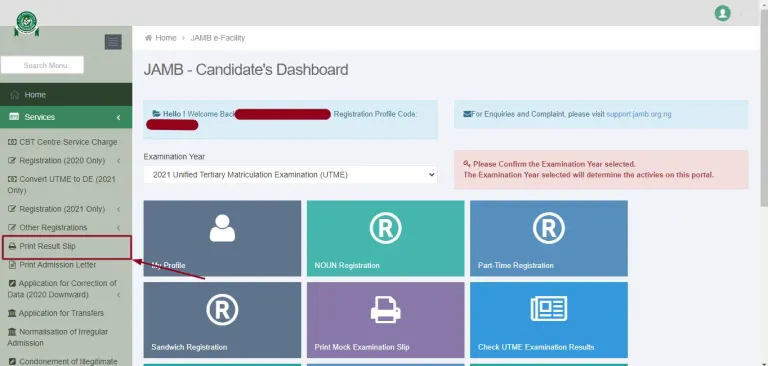Click the JAMB logo at top left
The width and height of the screenshot is (768, 366).
pyautogui.click(x=26, y=23)
